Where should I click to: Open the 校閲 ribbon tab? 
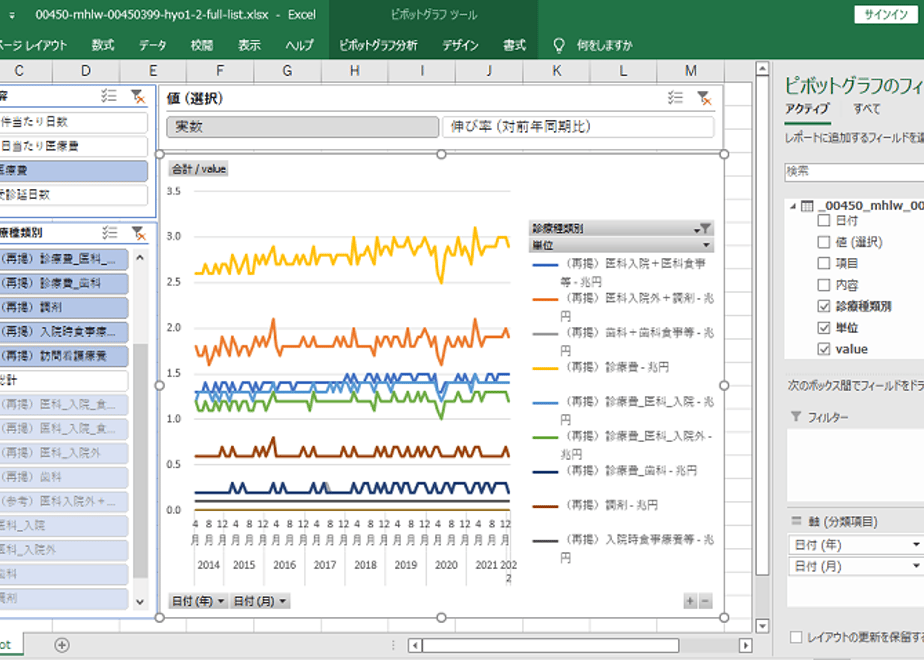[x=202, y=45]
